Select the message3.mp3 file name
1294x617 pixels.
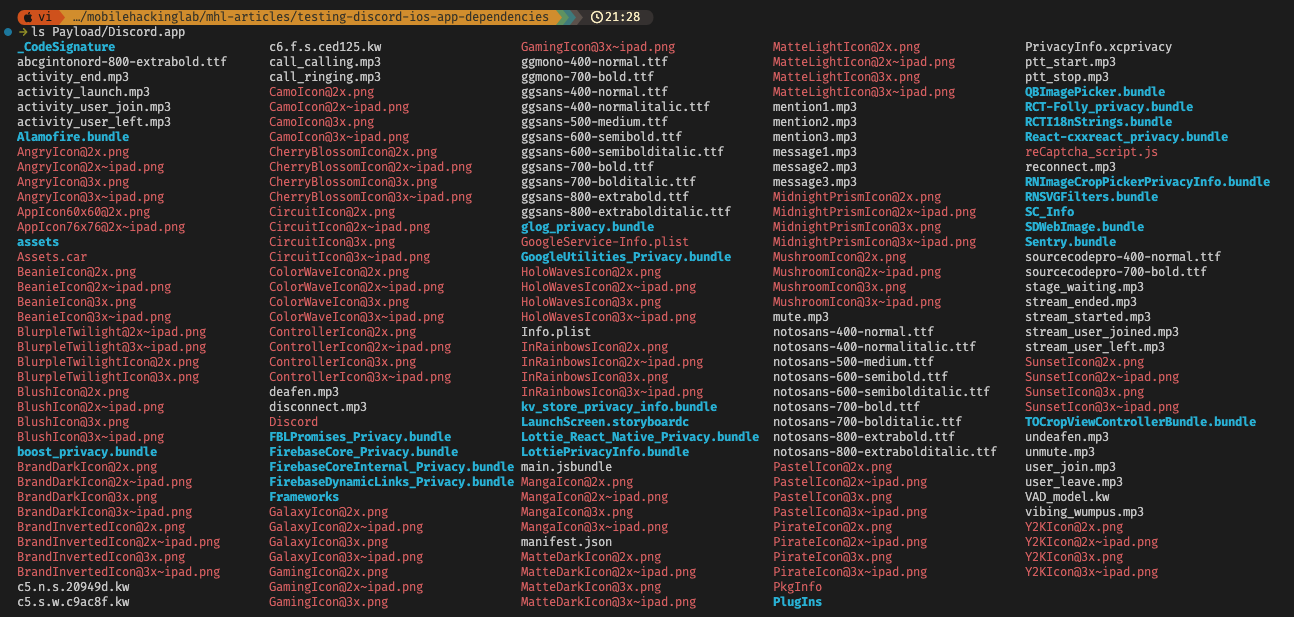[815, 182]
